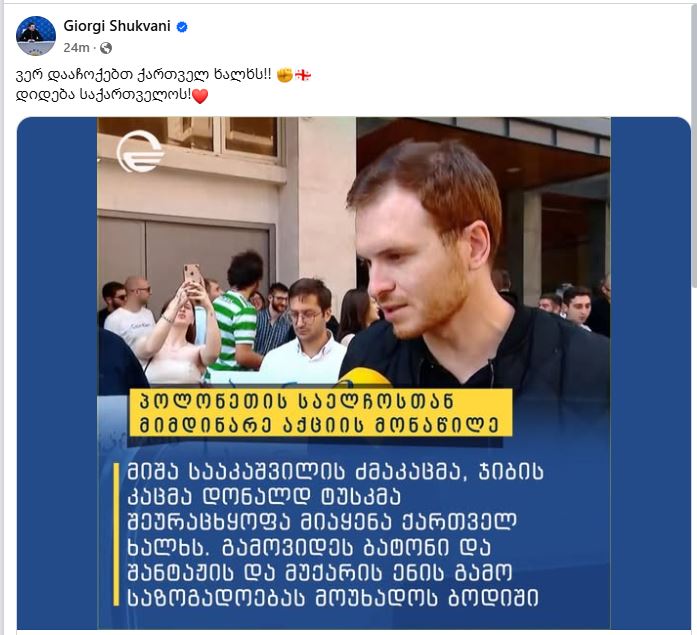Open Giorgi Shukvani's profile picture
Screen dimensions: 697x635
pyautogui.click(x=36, y=36)
